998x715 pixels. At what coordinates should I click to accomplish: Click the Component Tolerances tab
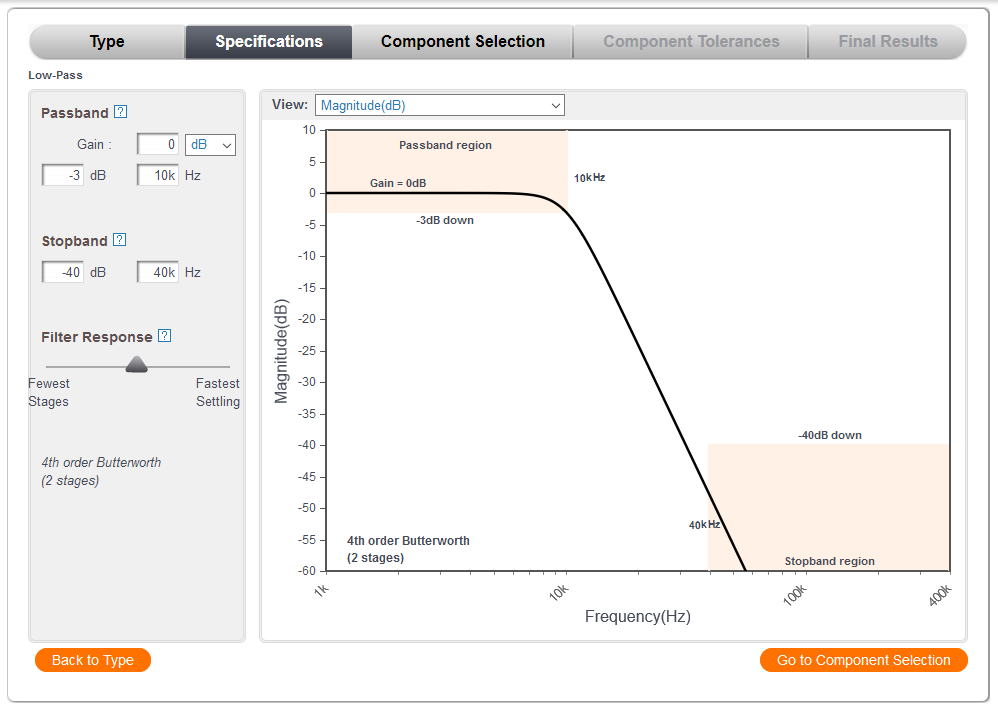pos(691,42)
